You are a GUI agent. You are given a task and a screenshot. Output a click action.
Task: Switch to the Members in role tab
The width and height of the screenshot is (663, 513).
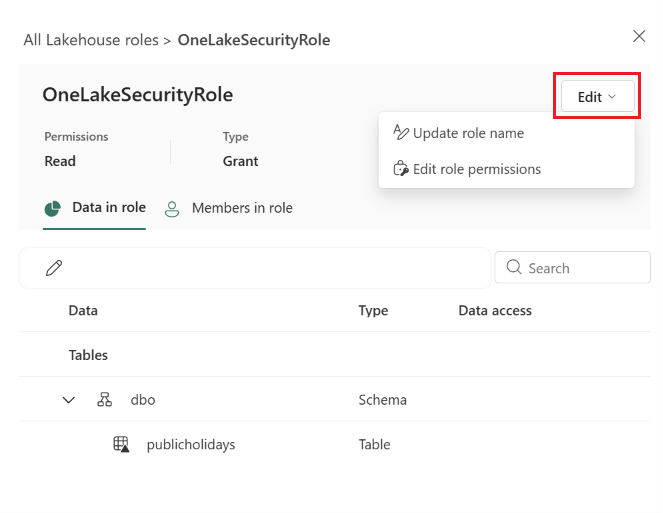pos(228,208)
